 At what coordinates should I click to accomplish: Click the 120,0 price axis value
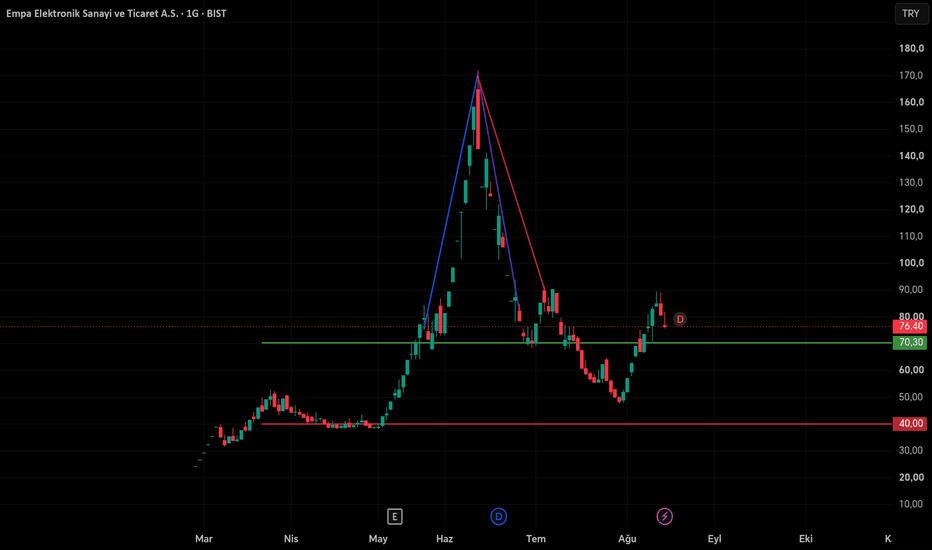(x=911, y=209)
